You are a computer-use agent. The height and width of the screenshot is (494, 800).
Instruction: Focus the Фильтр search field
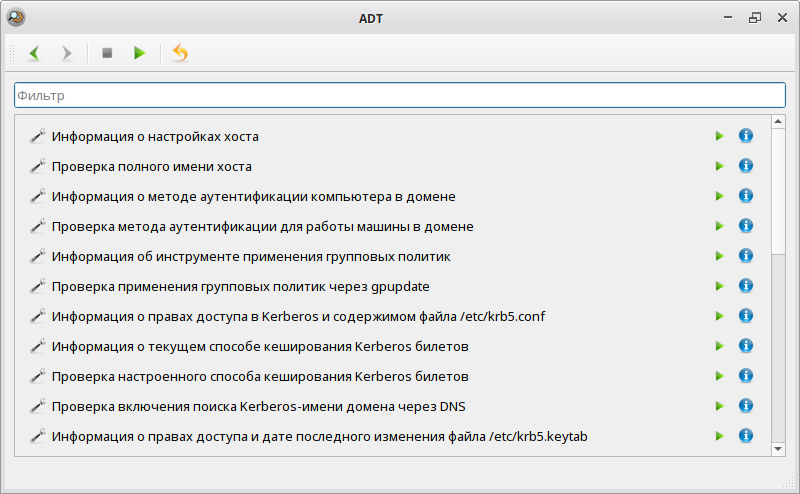click(399, 95)
